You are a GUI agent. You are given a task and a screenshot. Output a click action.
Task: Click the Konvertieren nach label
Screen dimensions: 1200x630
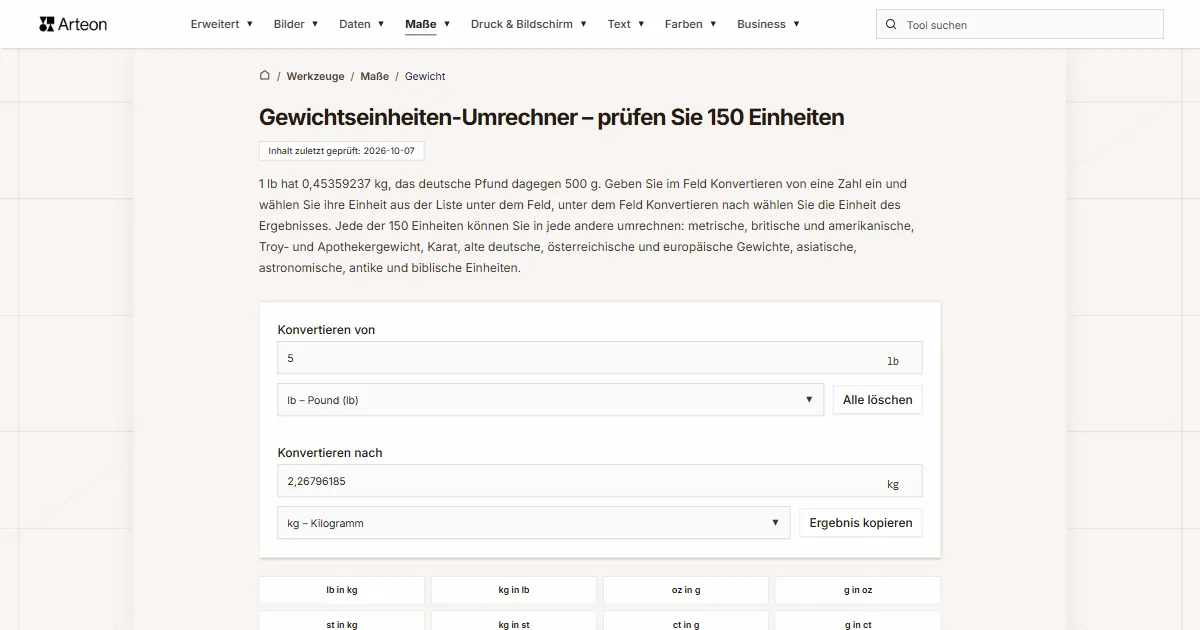point(330,453)
